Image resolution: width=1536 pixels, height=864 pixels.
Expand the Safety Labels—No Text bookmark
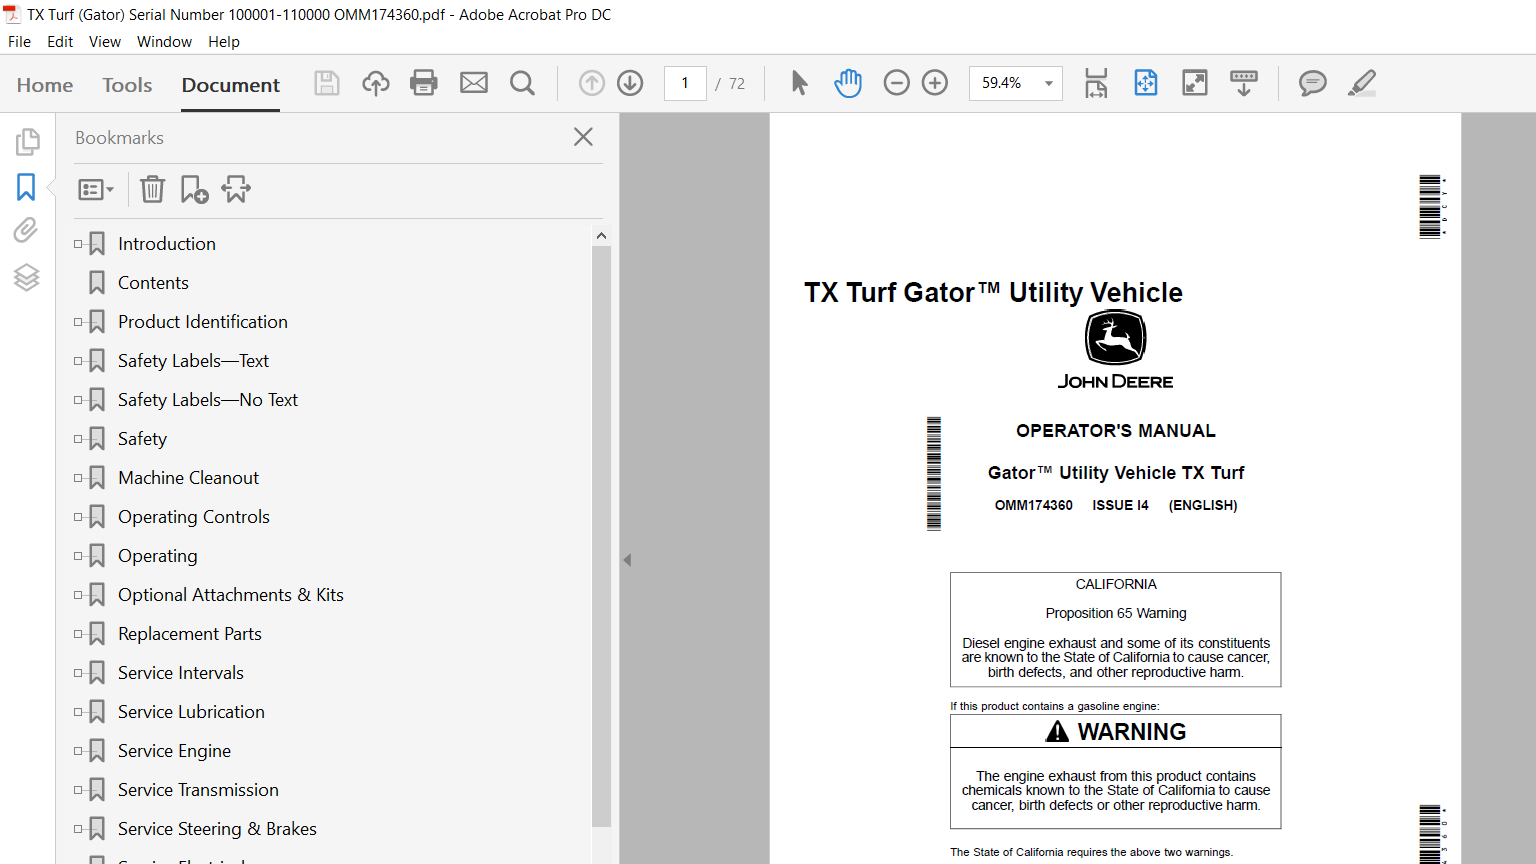tap(78, 400)
